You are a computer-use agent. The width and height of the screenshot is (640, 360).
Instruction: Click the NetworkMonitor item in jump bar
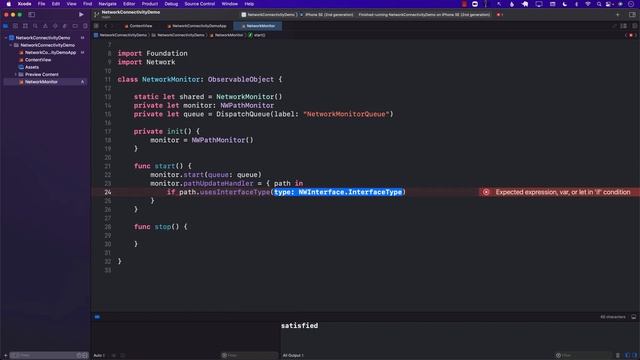227,35
